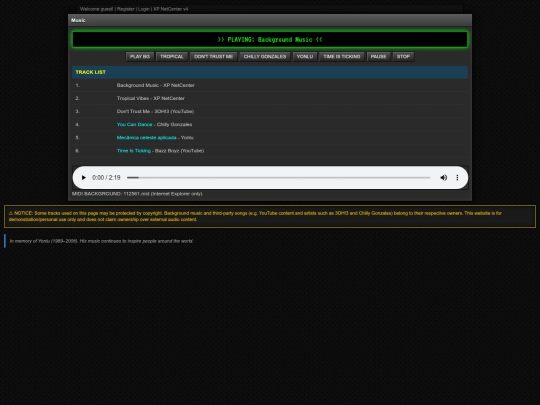Click the 0:00 / 2:19 time readout
The height and width of the screenshot is (405, 540).
[106, 178]
